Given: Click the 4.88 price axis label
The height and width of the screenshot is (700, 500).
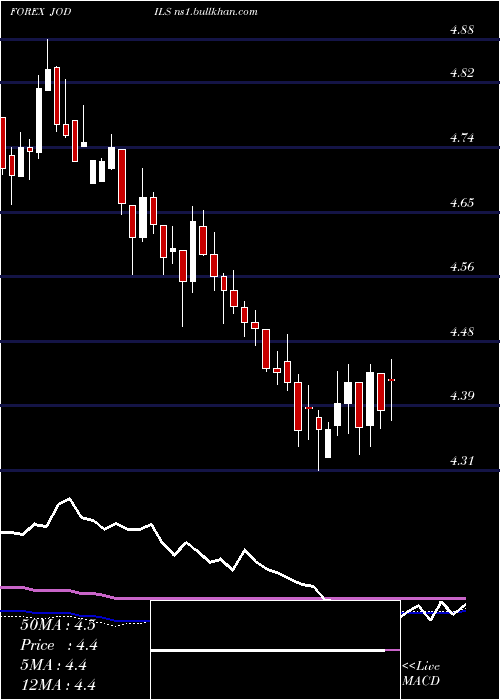Looking at the screenshot, I should (462, 30).
